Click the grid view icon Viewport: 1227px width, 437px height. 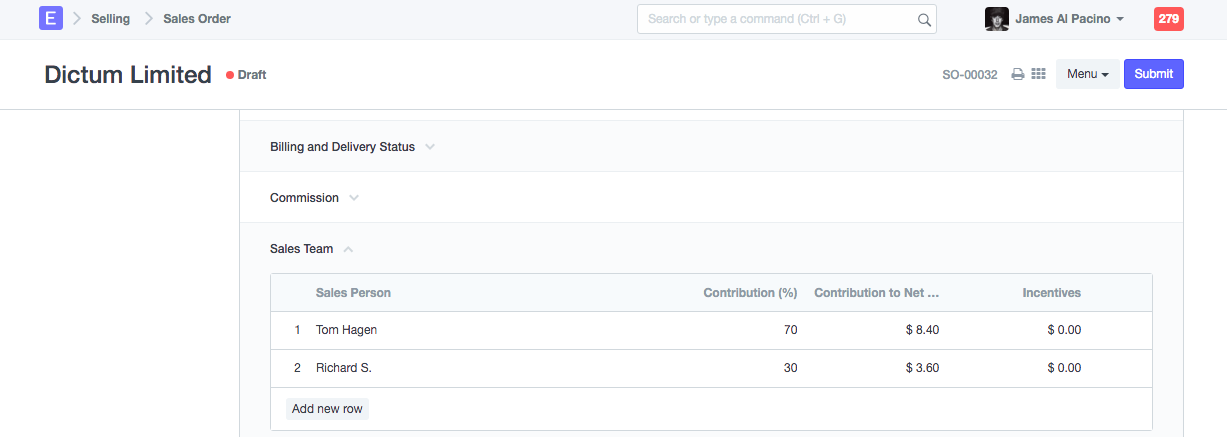pyautogui.click(x=1038, y=74)
